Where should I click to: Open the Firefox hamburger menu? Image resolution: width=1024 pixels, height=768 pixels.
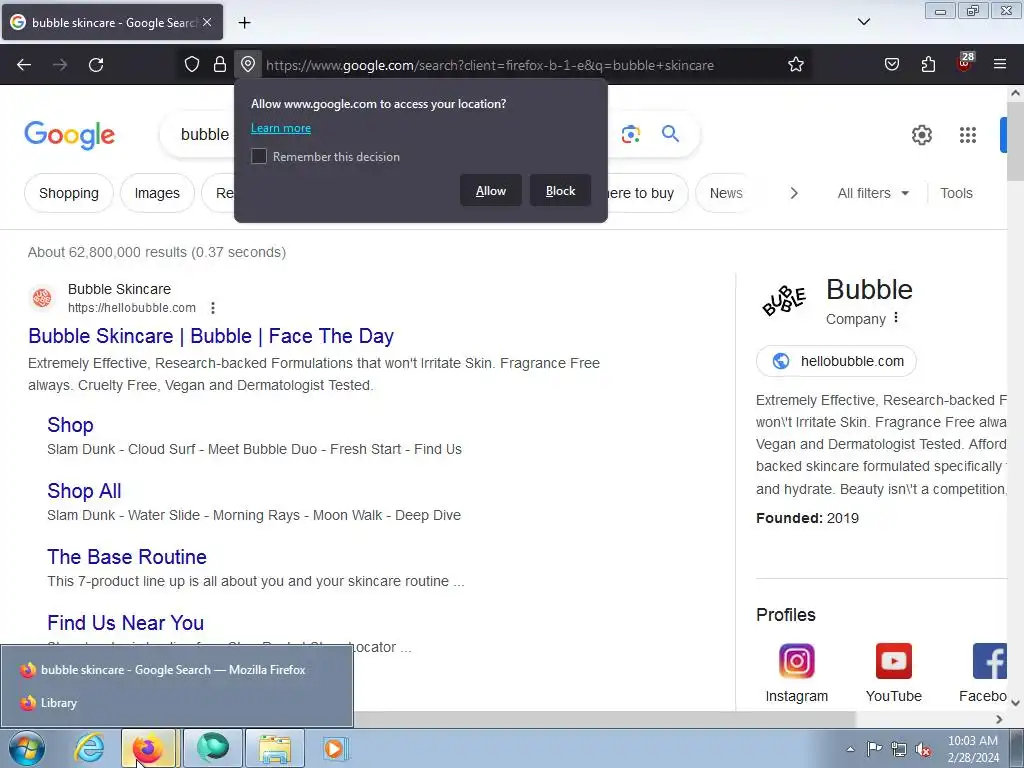1000,64
